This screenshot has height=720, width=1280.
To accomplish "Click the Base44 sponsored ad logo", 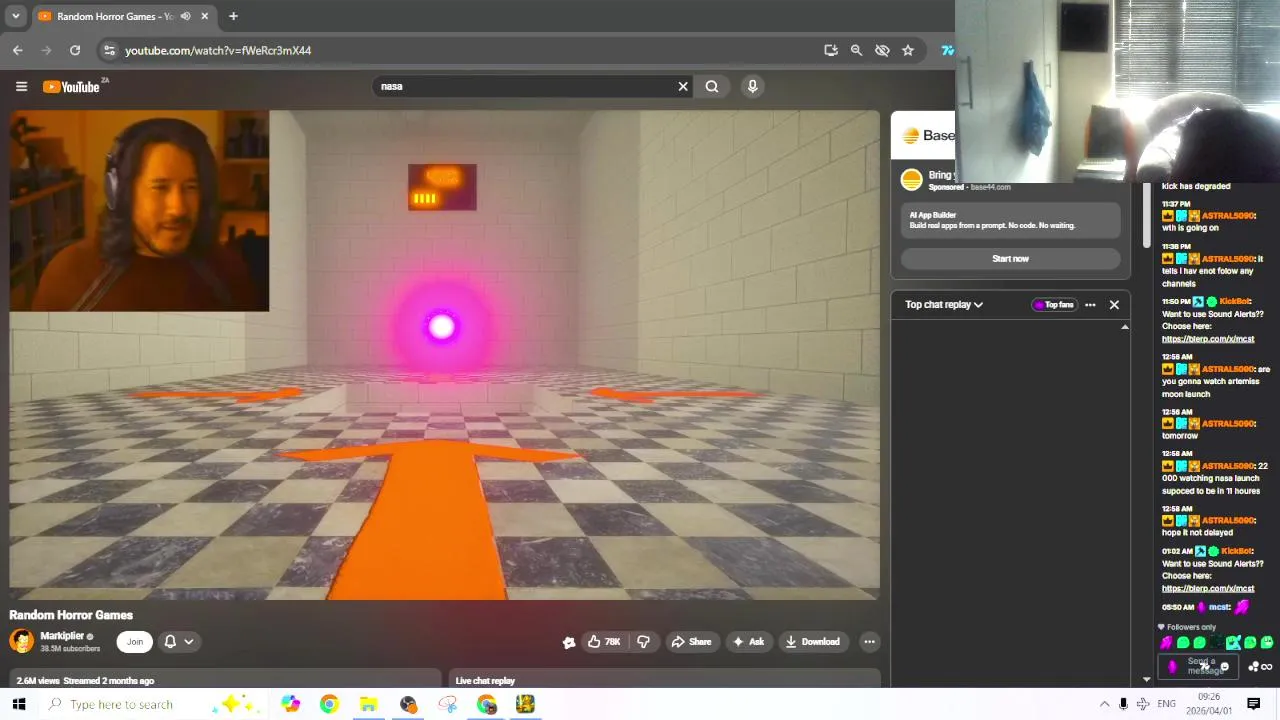I will click(911, 180).
